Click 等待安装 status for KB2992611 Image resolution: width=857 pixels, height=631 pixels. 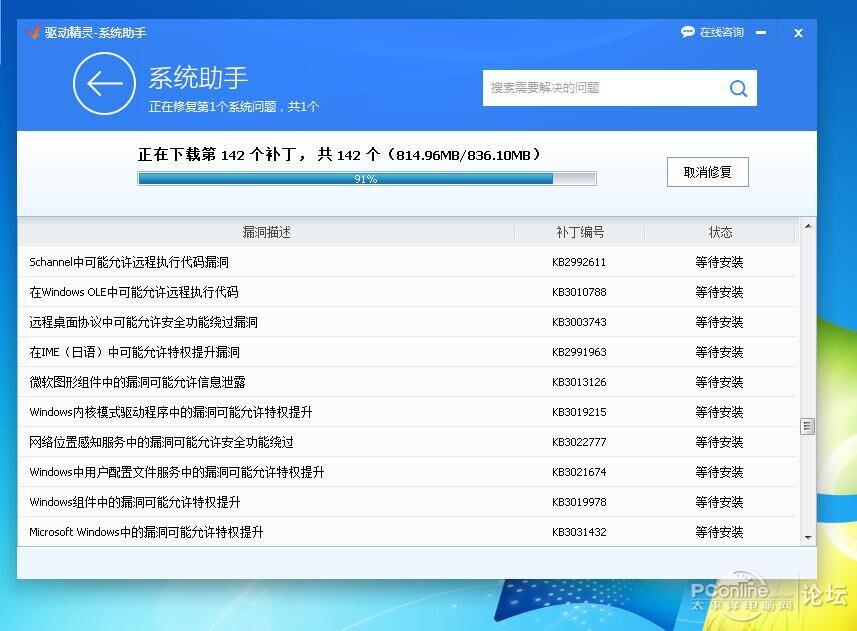pyautogui.click(x=719, y=262)
